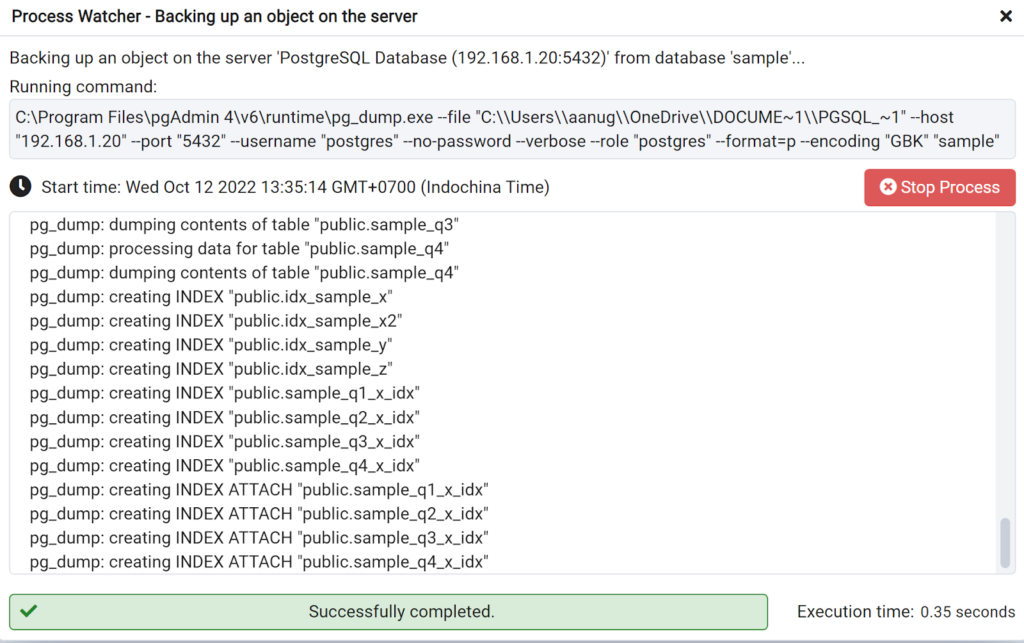Click the stop icon inside Stop Process button

(889, 186)
